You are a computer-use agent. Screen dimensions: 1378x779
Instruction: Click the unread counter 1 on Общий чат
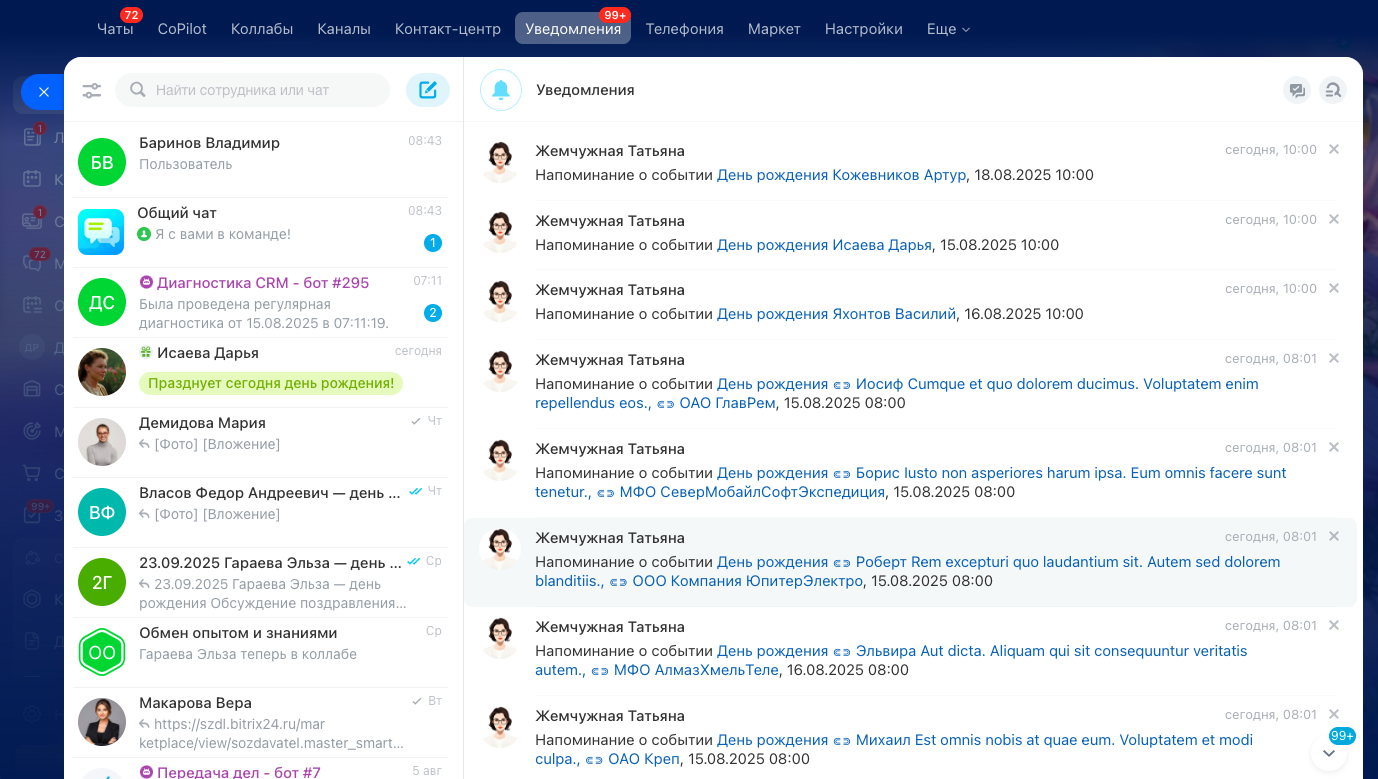coord(433,243)
